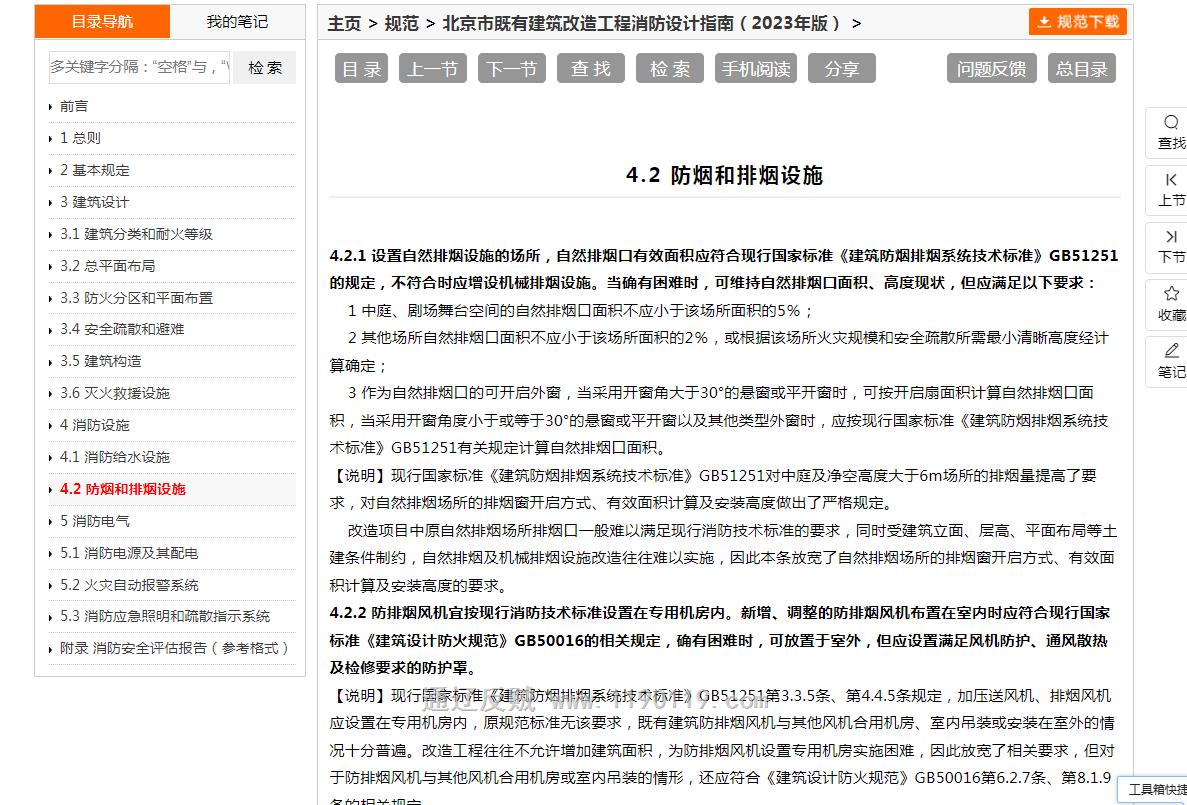Go to 主页 via breadcrumb
This screenshot has height=805, width=1187.
tap(344, 23)
